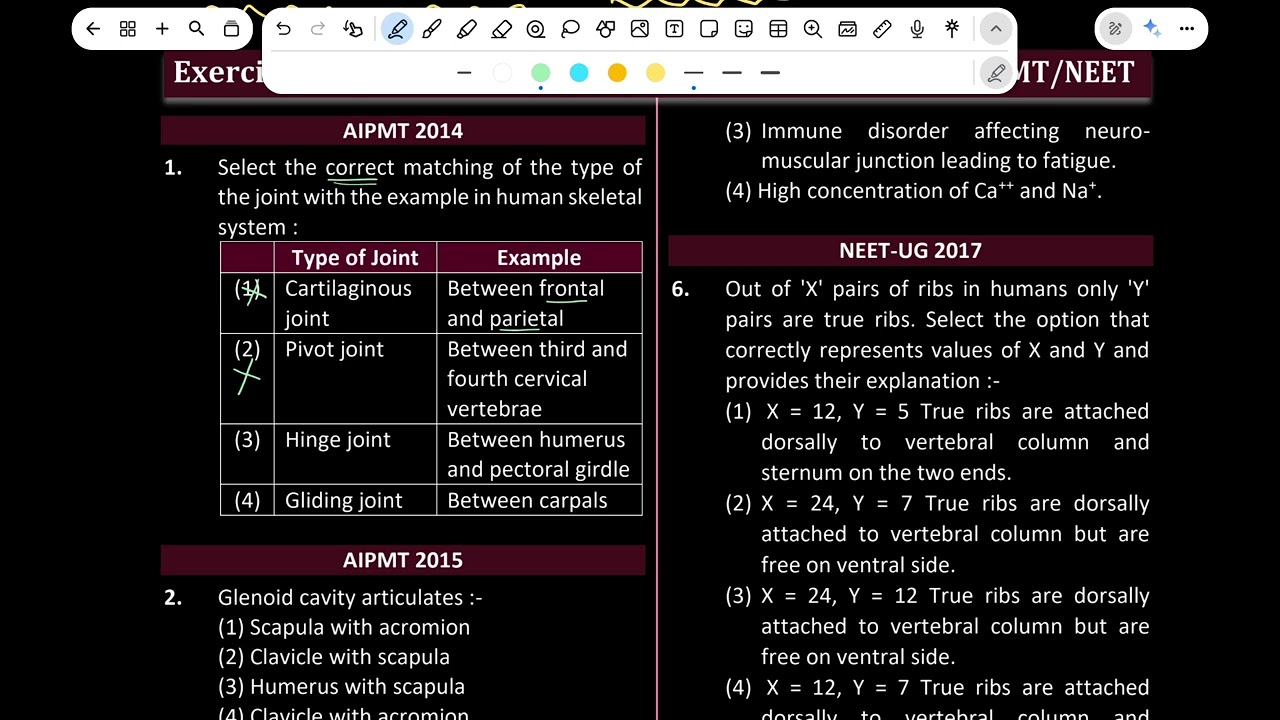Pick the orange color swatch
The width and height of the screenshot is (1280, 720).
coord(617,73)
